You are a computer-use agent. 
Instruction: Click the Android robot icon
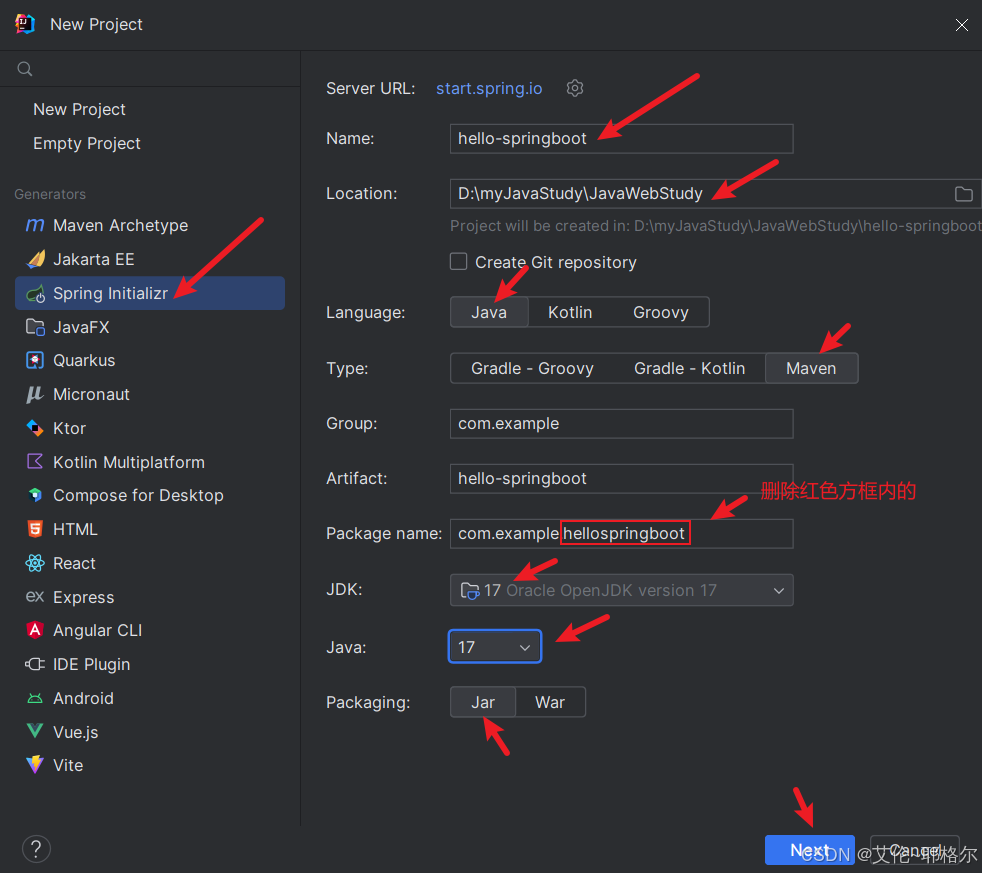click(x=35, y=698)
